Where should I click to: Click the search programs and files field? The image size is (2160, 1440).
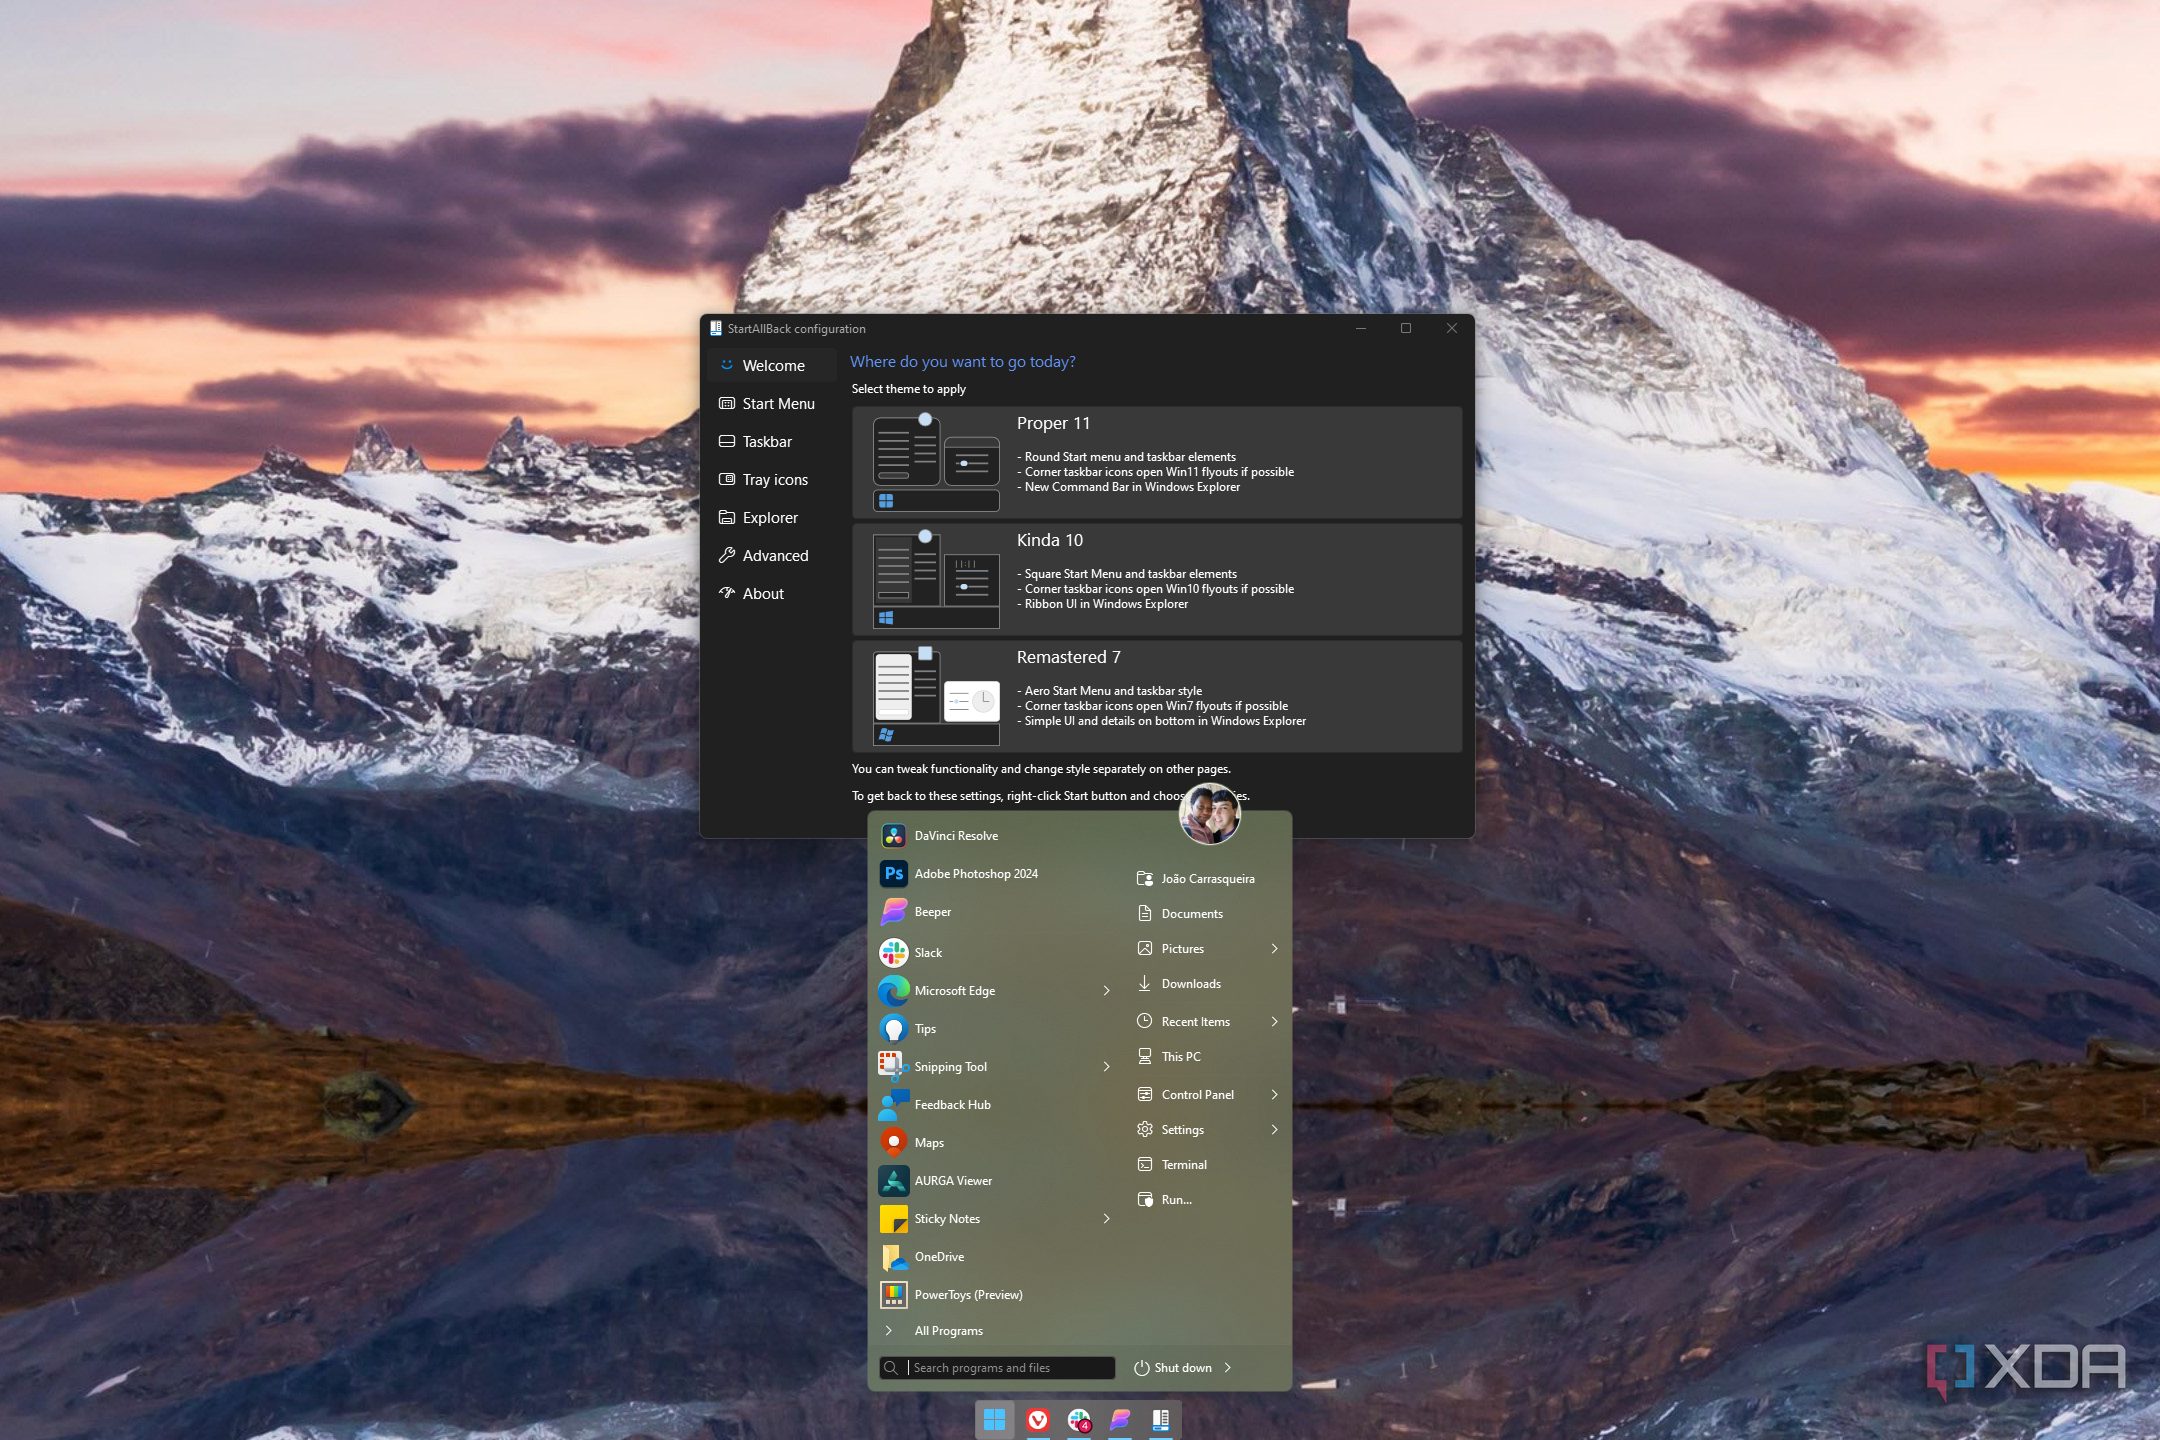pyautogui.click(x=1000, y=1367)
